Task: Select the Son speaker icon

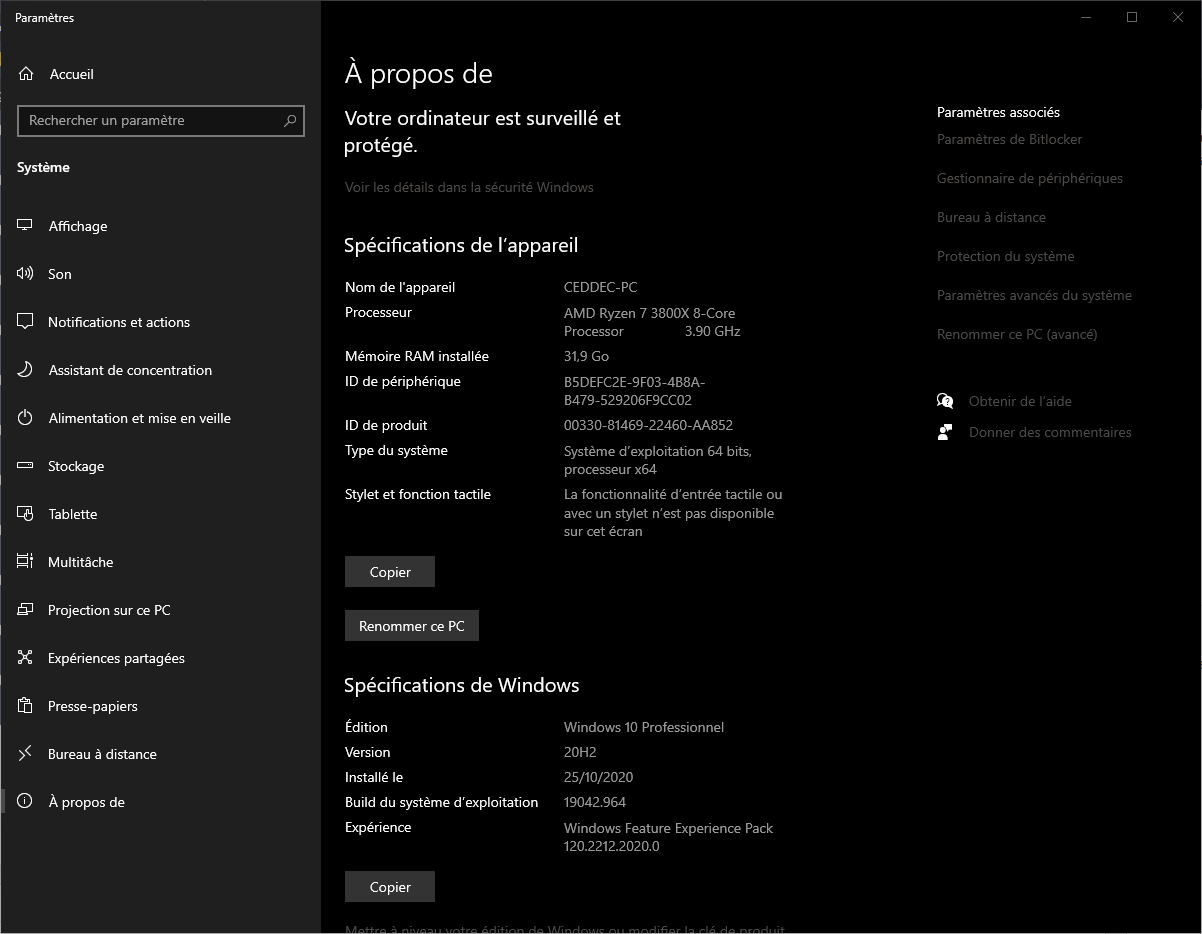Action: pos(26,274)
